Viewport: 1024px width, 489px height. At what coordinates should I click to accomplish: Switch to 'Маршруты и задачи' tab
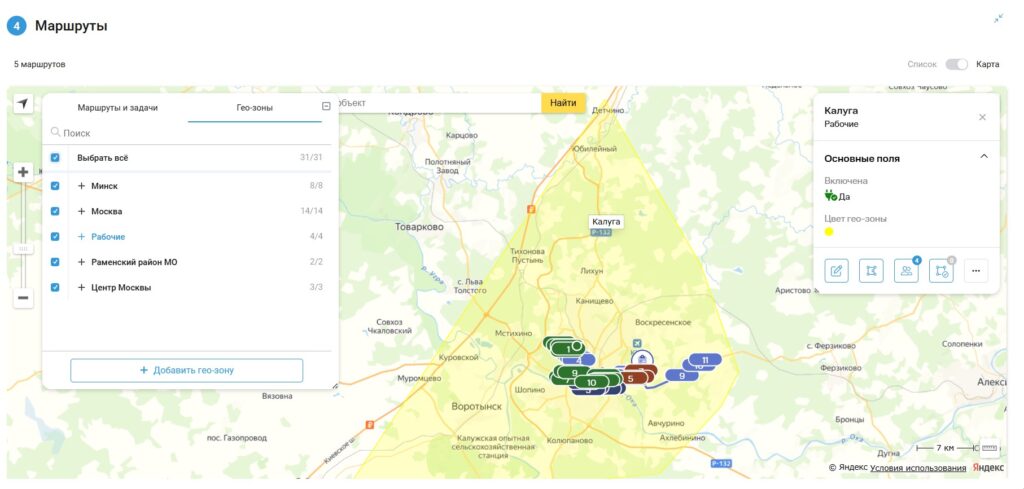click(x=118, y=107)
